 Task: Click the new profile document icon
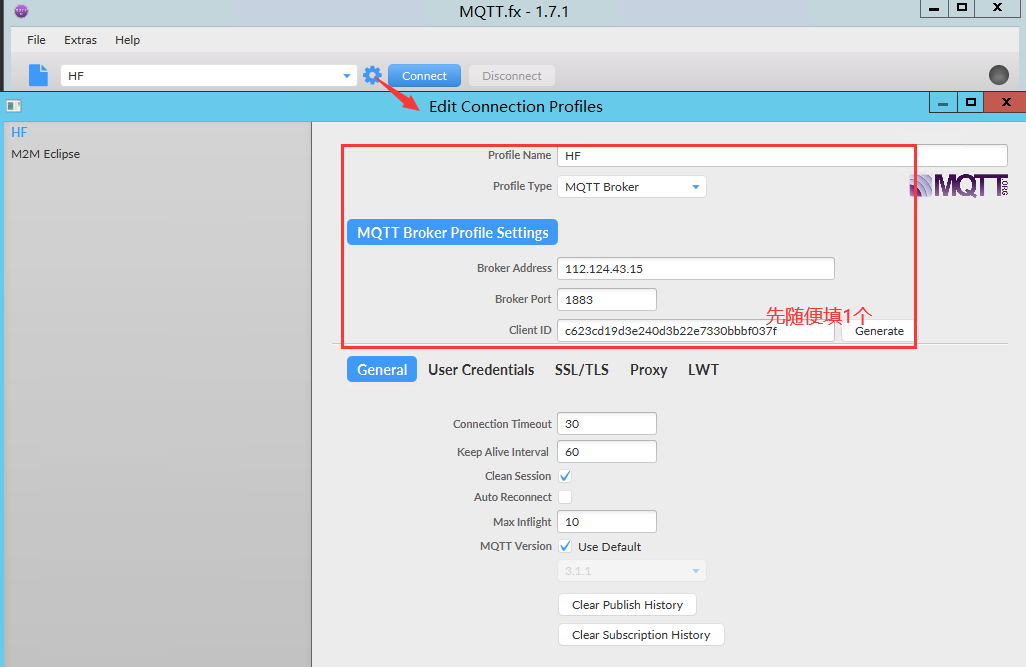tap(39, 75)
